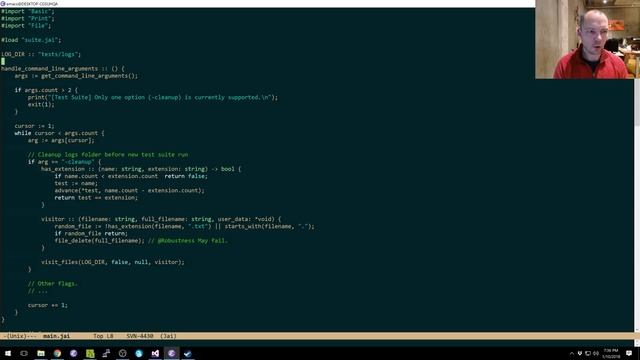Open Google Chrome from the taskbar
The height and width of the screenshot is (360, 640).
(x=57, y=353)
